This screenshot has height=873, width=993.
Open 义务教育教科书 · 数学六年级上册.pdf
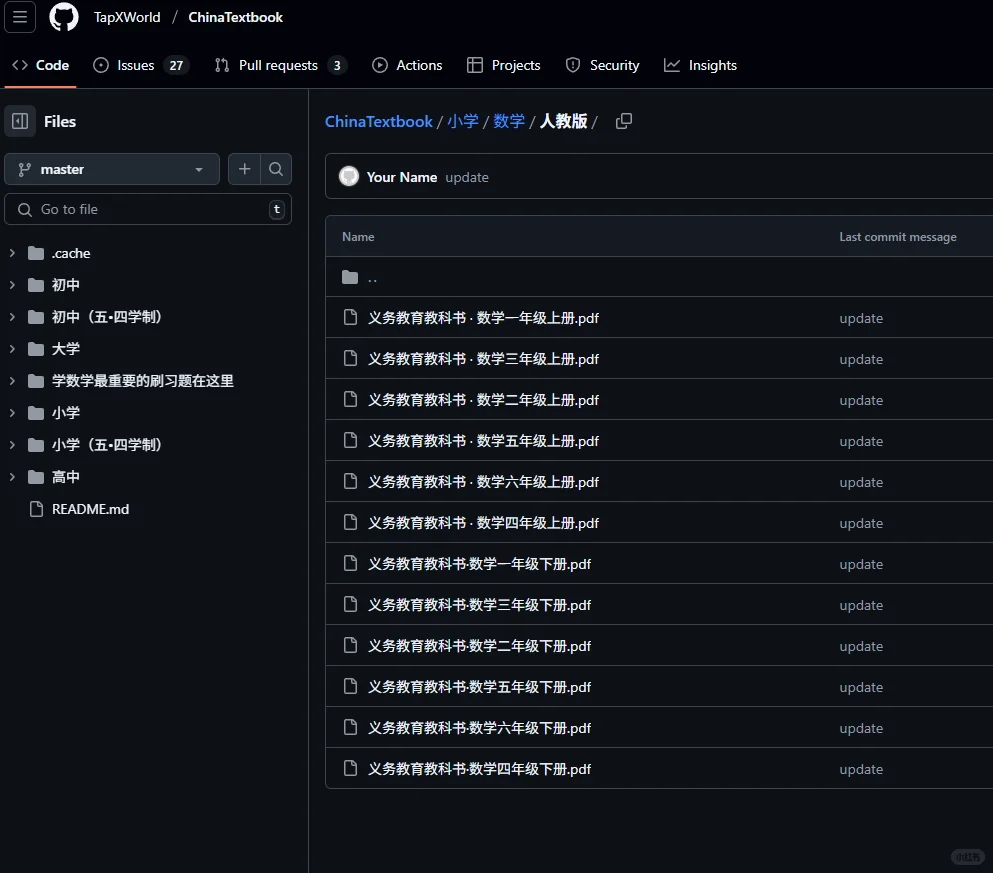click(x=483, y=482)
